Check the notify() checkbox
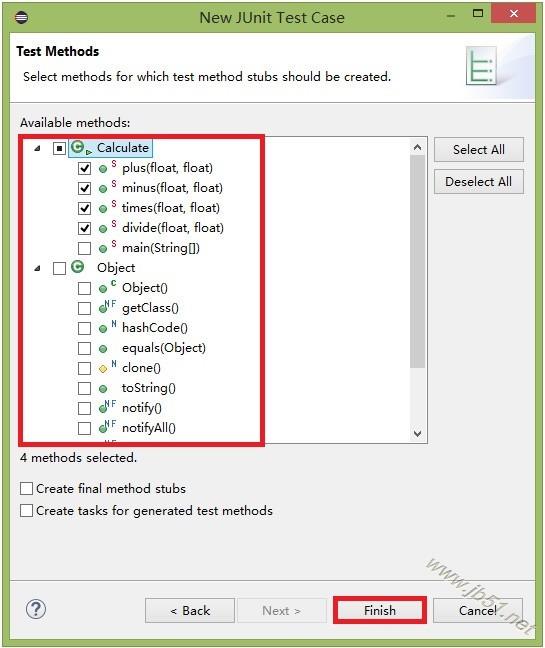This screenshot has height=648, width=545. [84, 408]
